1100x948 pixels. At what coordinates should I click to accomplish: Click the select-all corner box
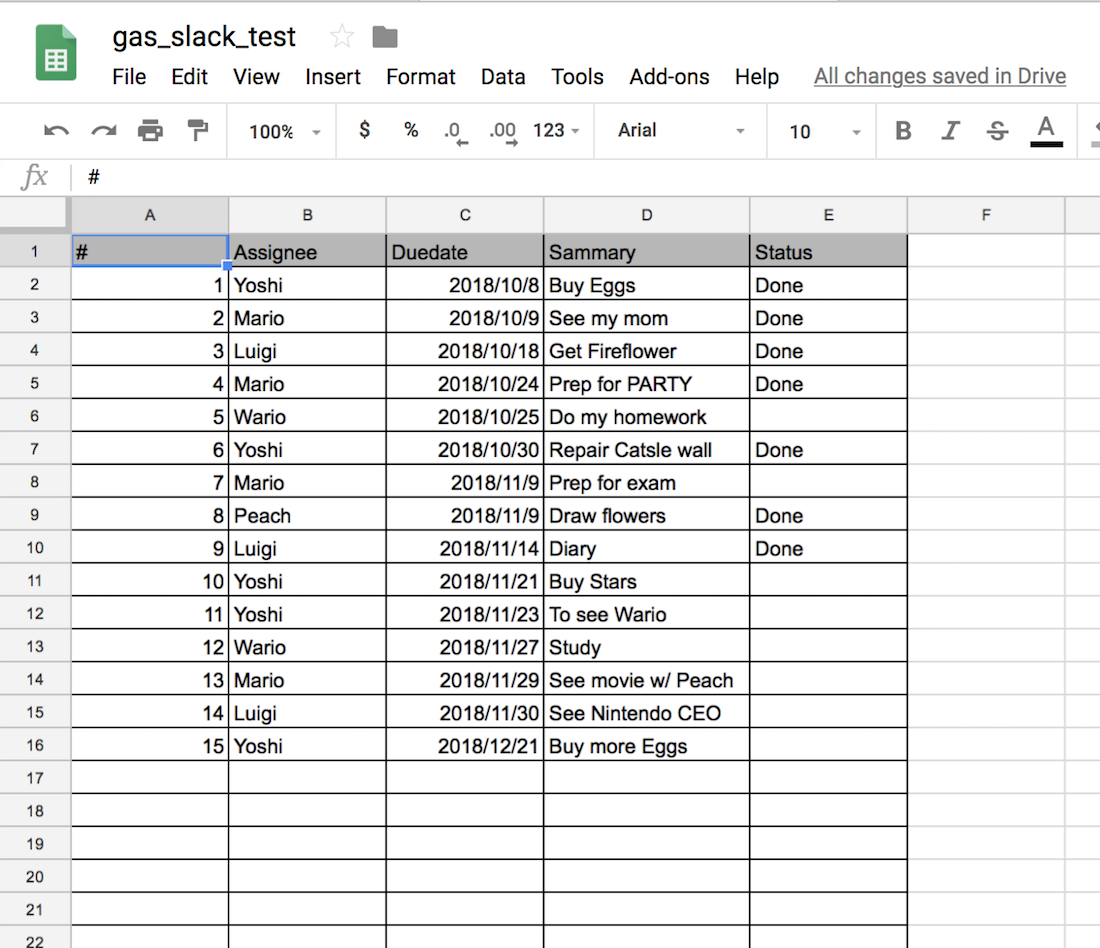tap(34, 215)
